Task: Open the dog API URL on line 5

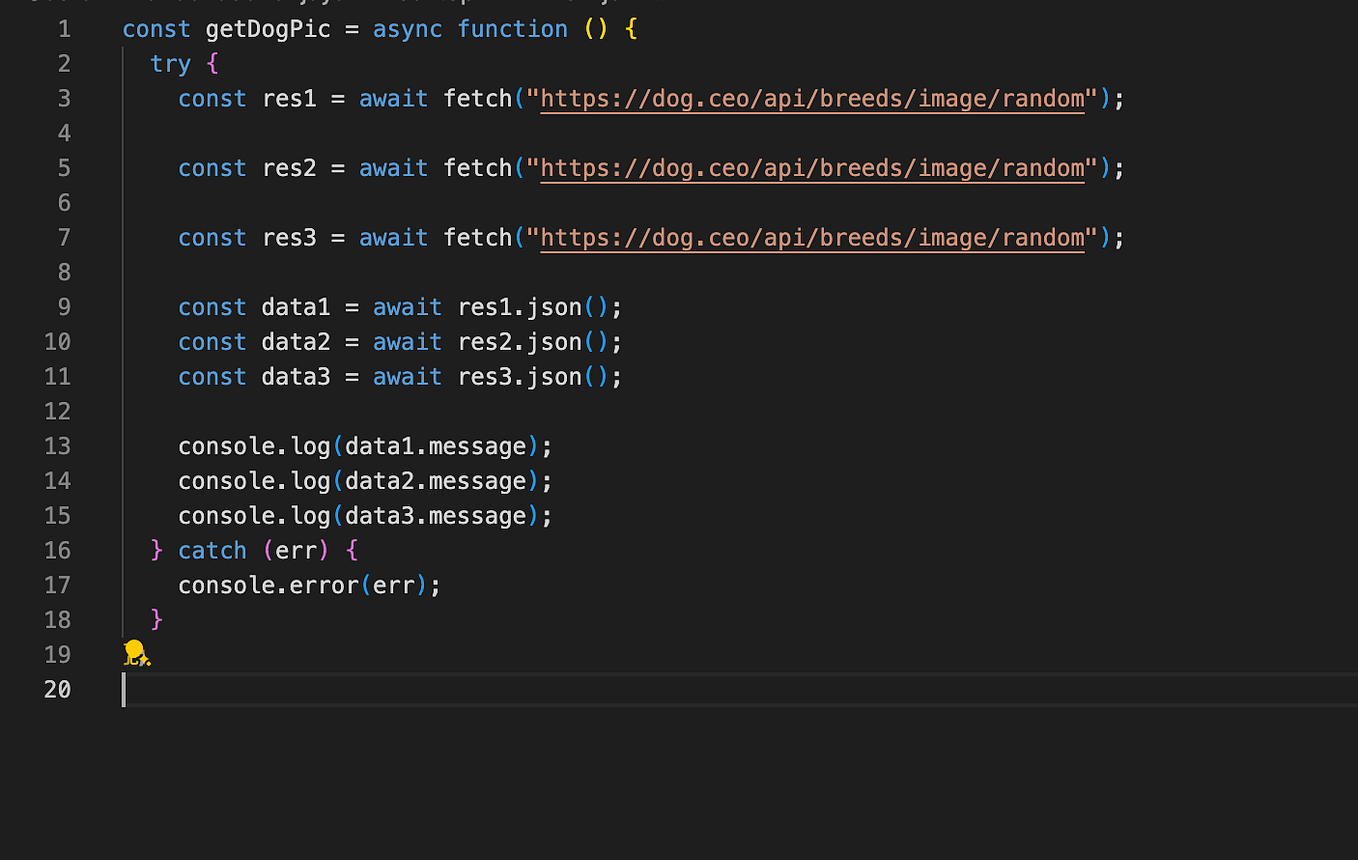Action: pyautogui.click(x=810, y=168)
